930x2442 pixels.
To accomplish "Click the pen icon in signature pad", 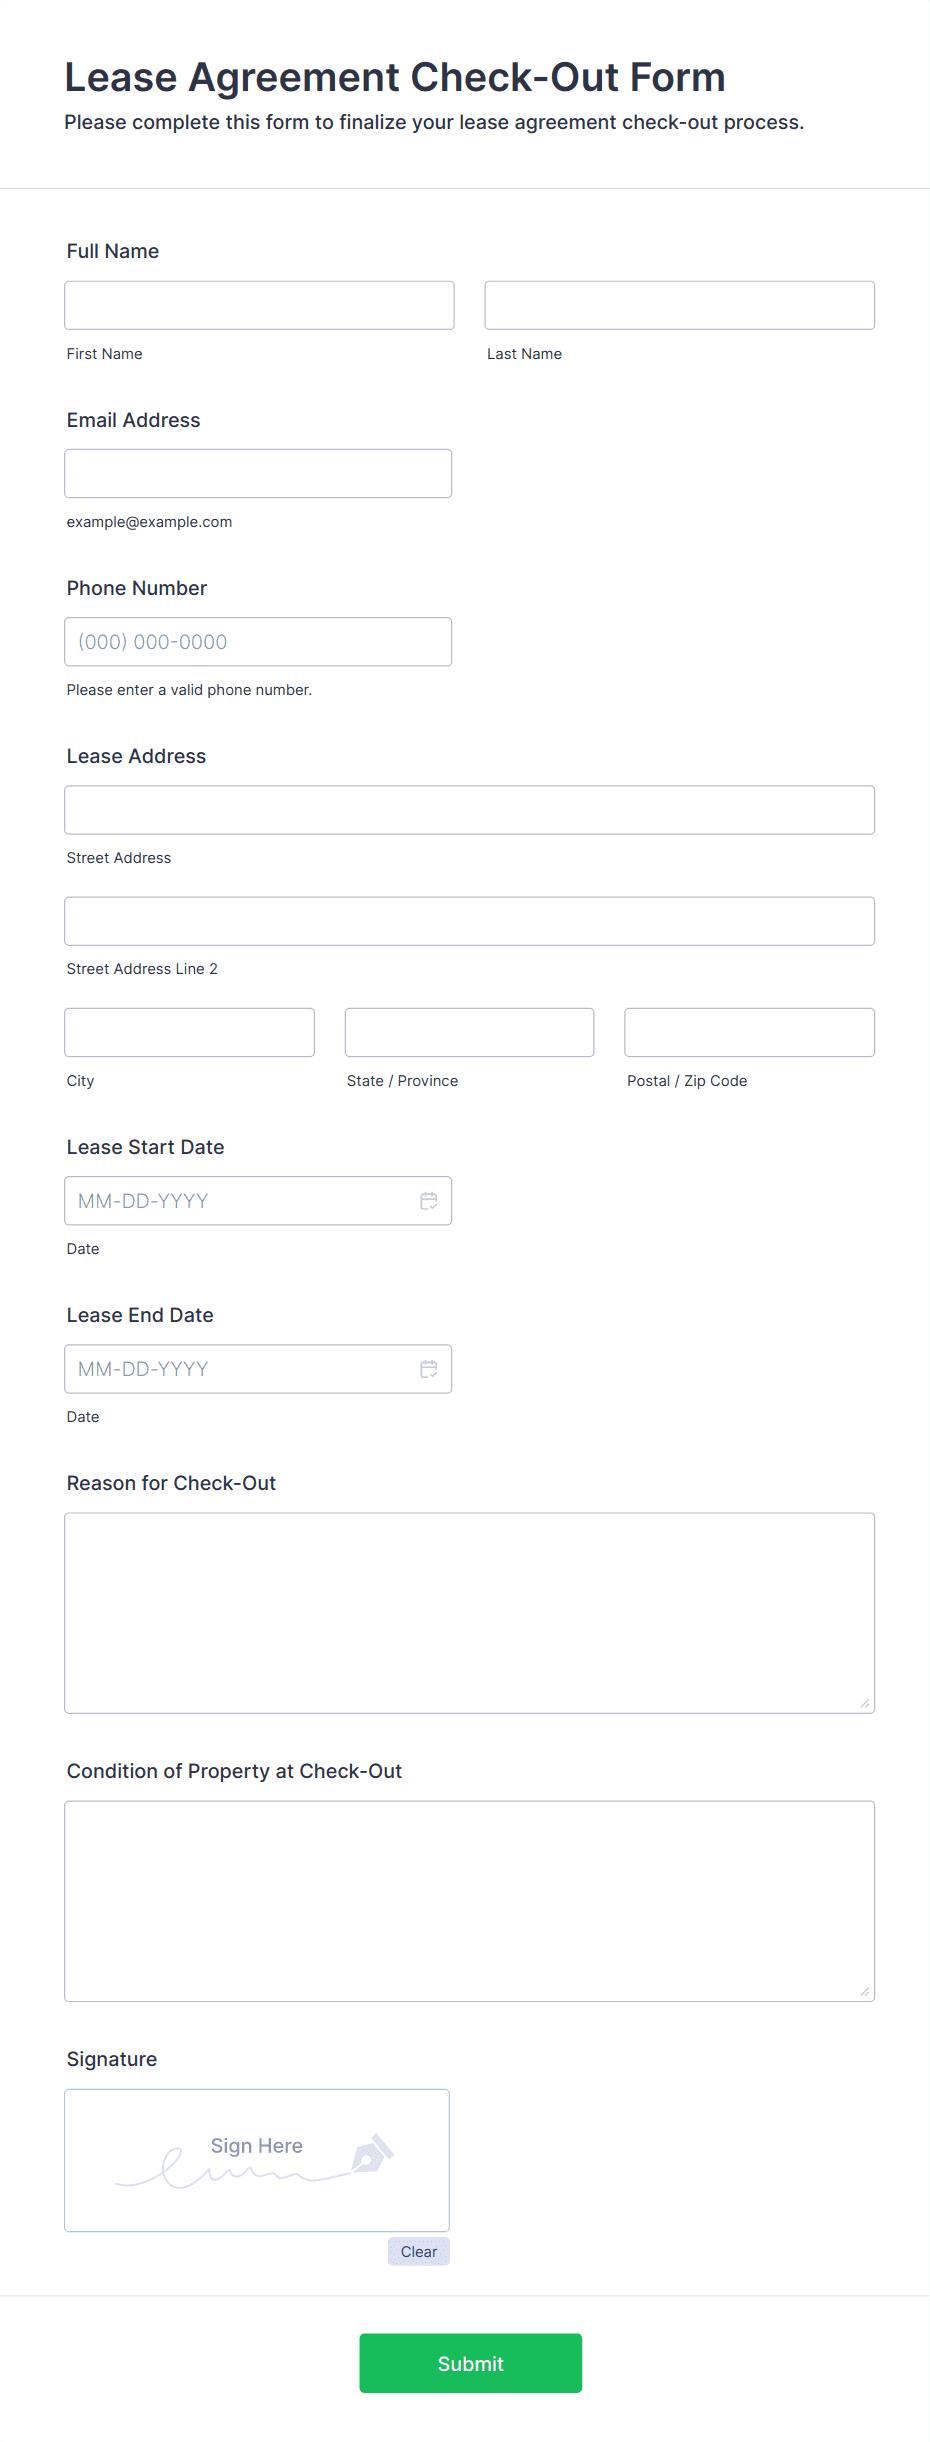I will [x=373, y=2154].
